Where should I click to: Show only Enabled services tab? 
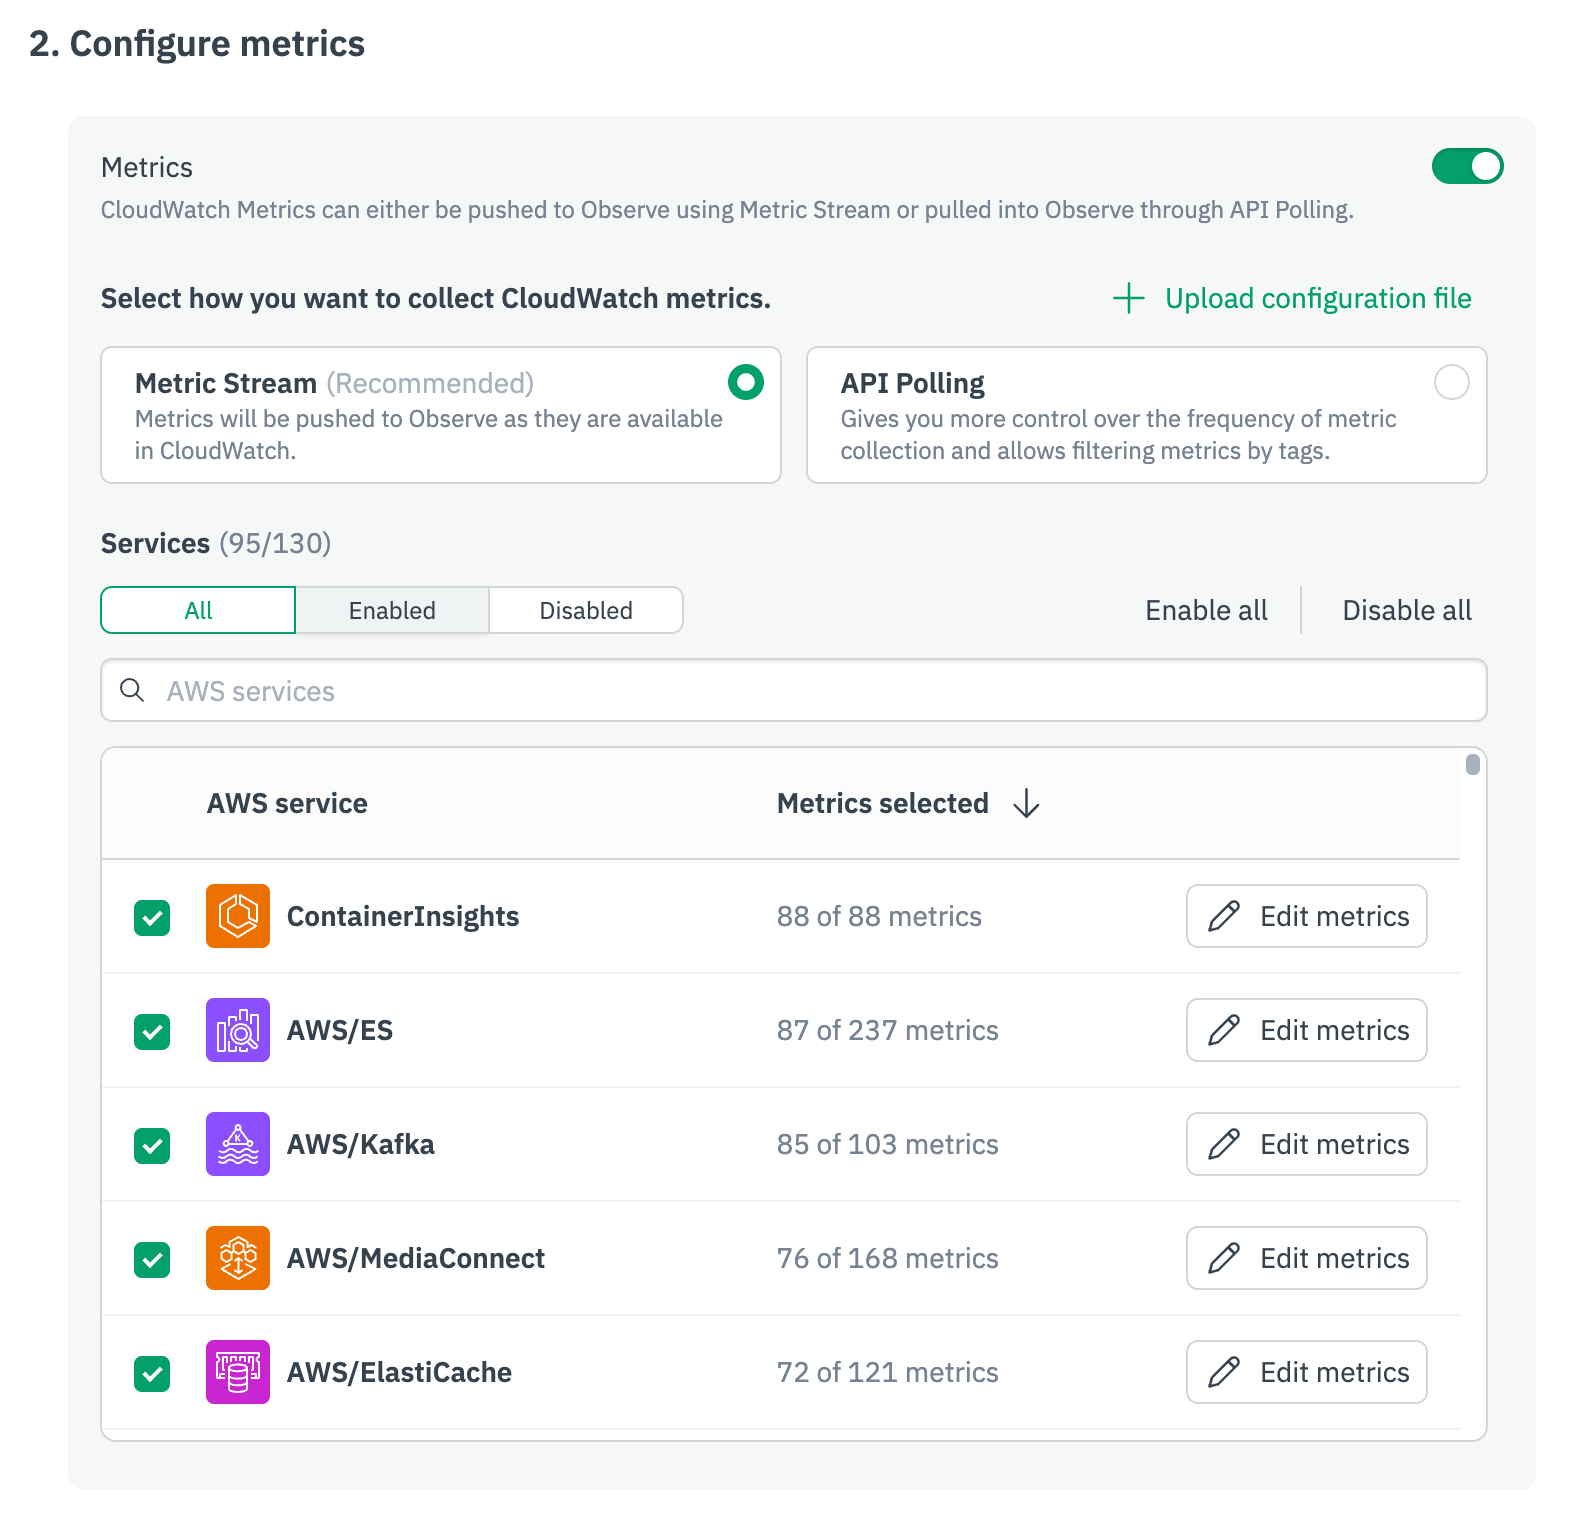pyautogui.click(x=392, y=610)
